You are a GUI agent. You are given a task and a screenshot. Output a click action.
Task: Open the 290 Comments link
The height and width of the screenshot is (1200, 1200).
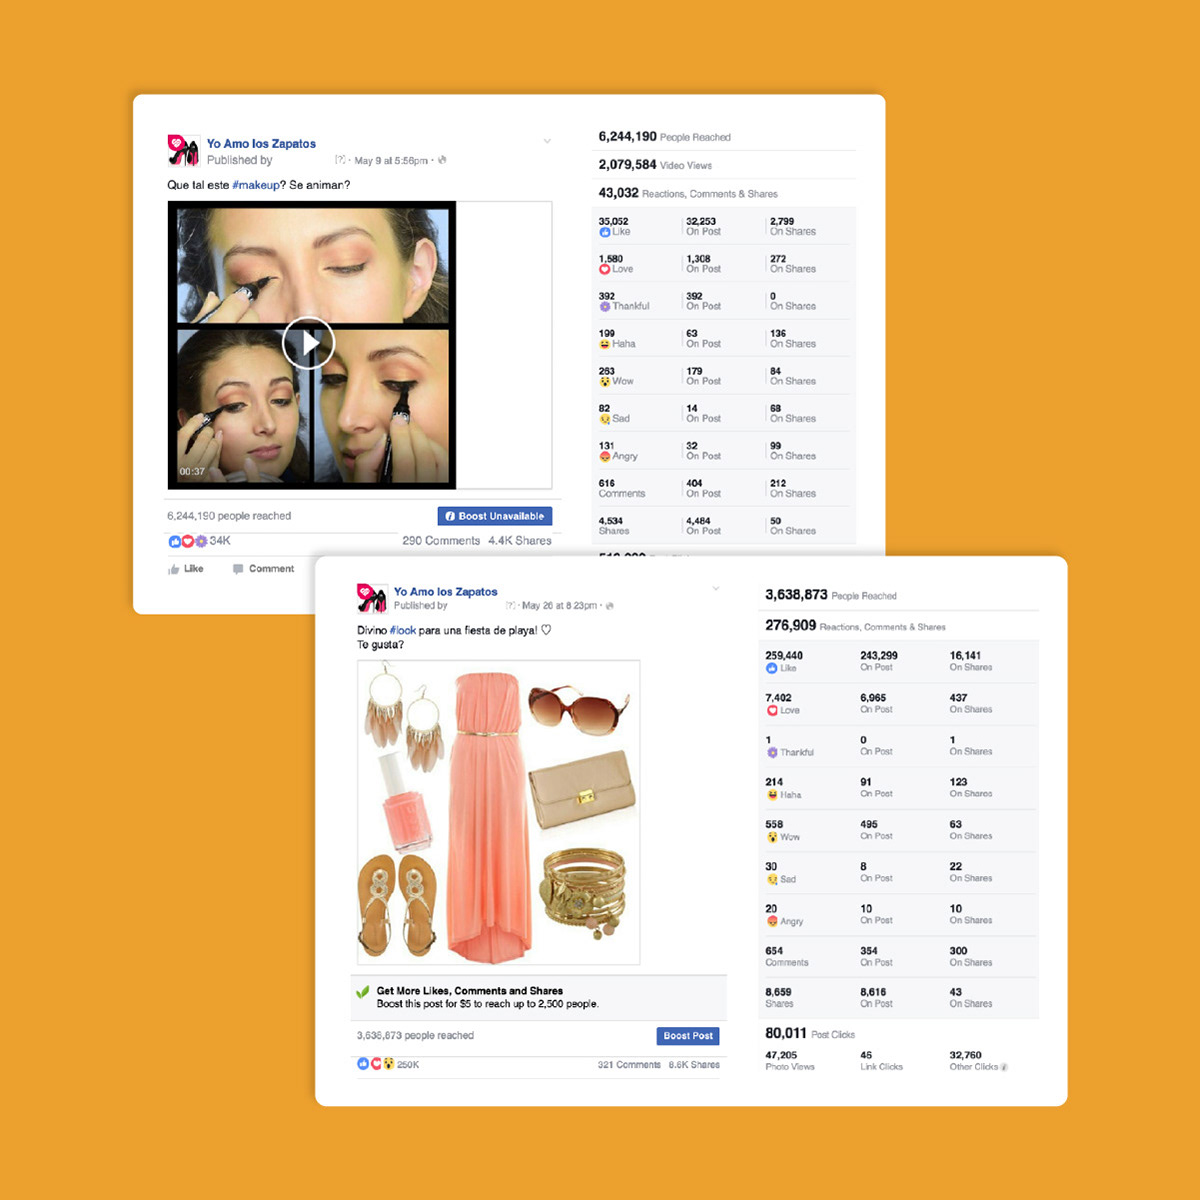click(x=441, y=541)
